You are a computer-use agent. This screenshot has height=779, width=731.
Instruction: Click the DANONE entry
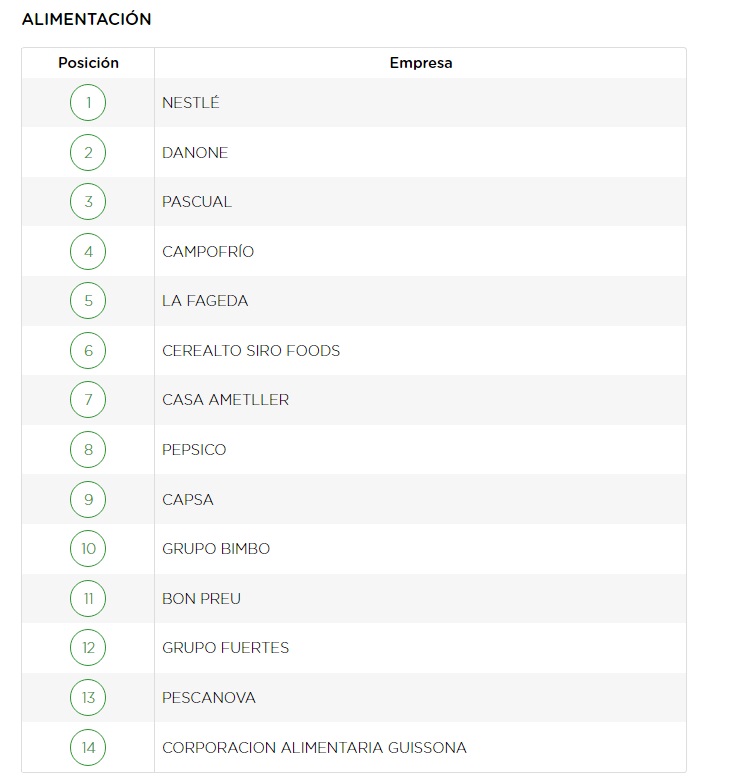[195, 153]
